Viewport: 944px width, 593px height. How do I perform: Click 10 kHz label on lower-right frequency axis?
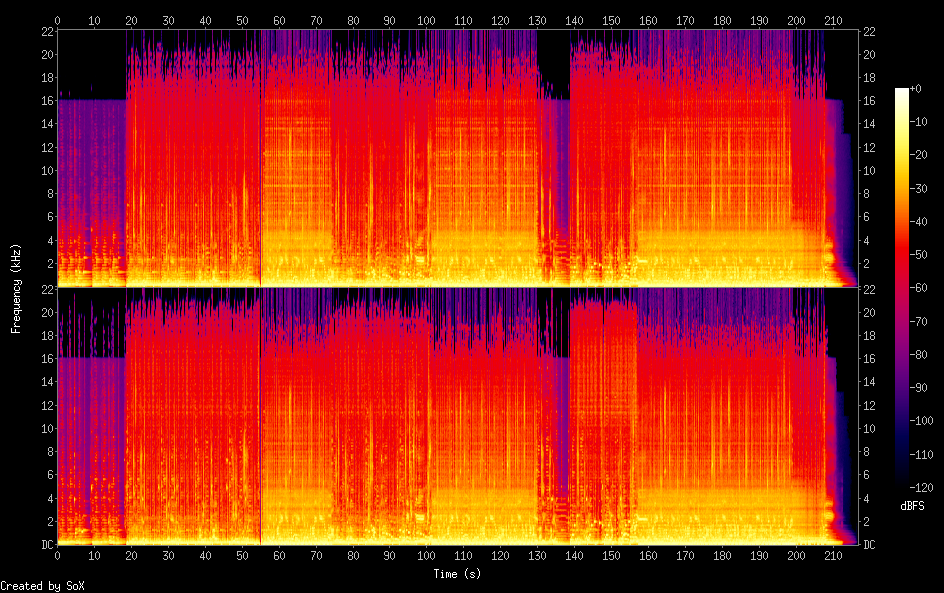click(x=869, y=428)
